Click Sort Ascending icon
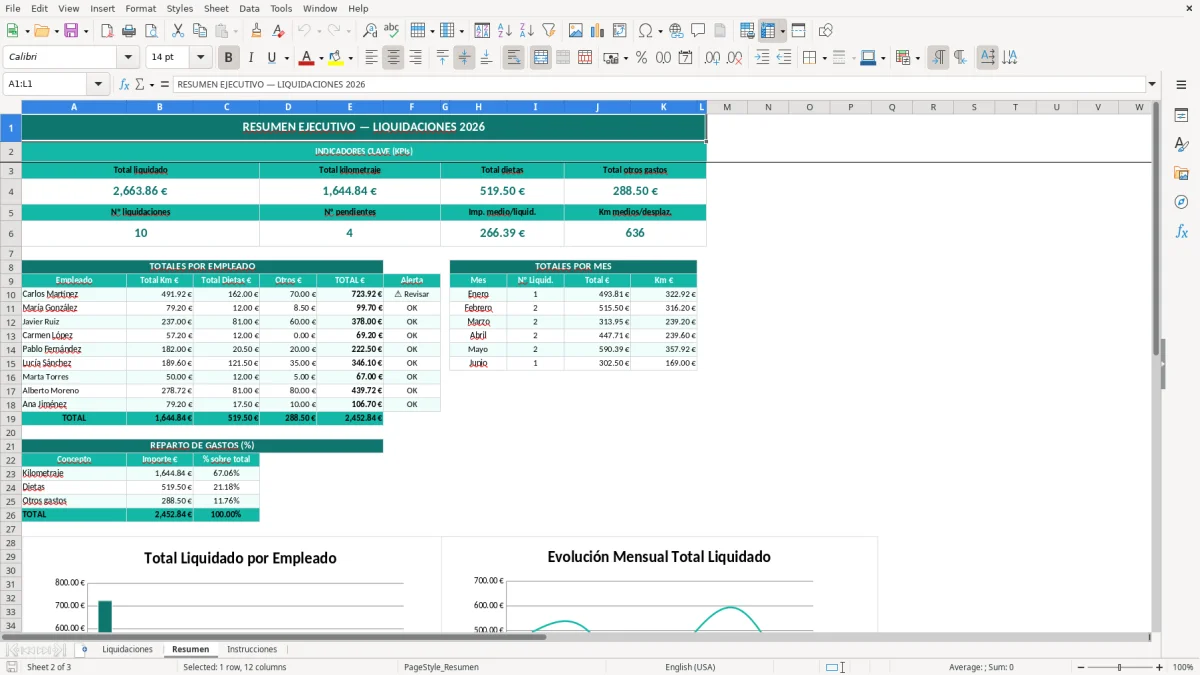1200x675 pixels. click(x=505, y=31)
